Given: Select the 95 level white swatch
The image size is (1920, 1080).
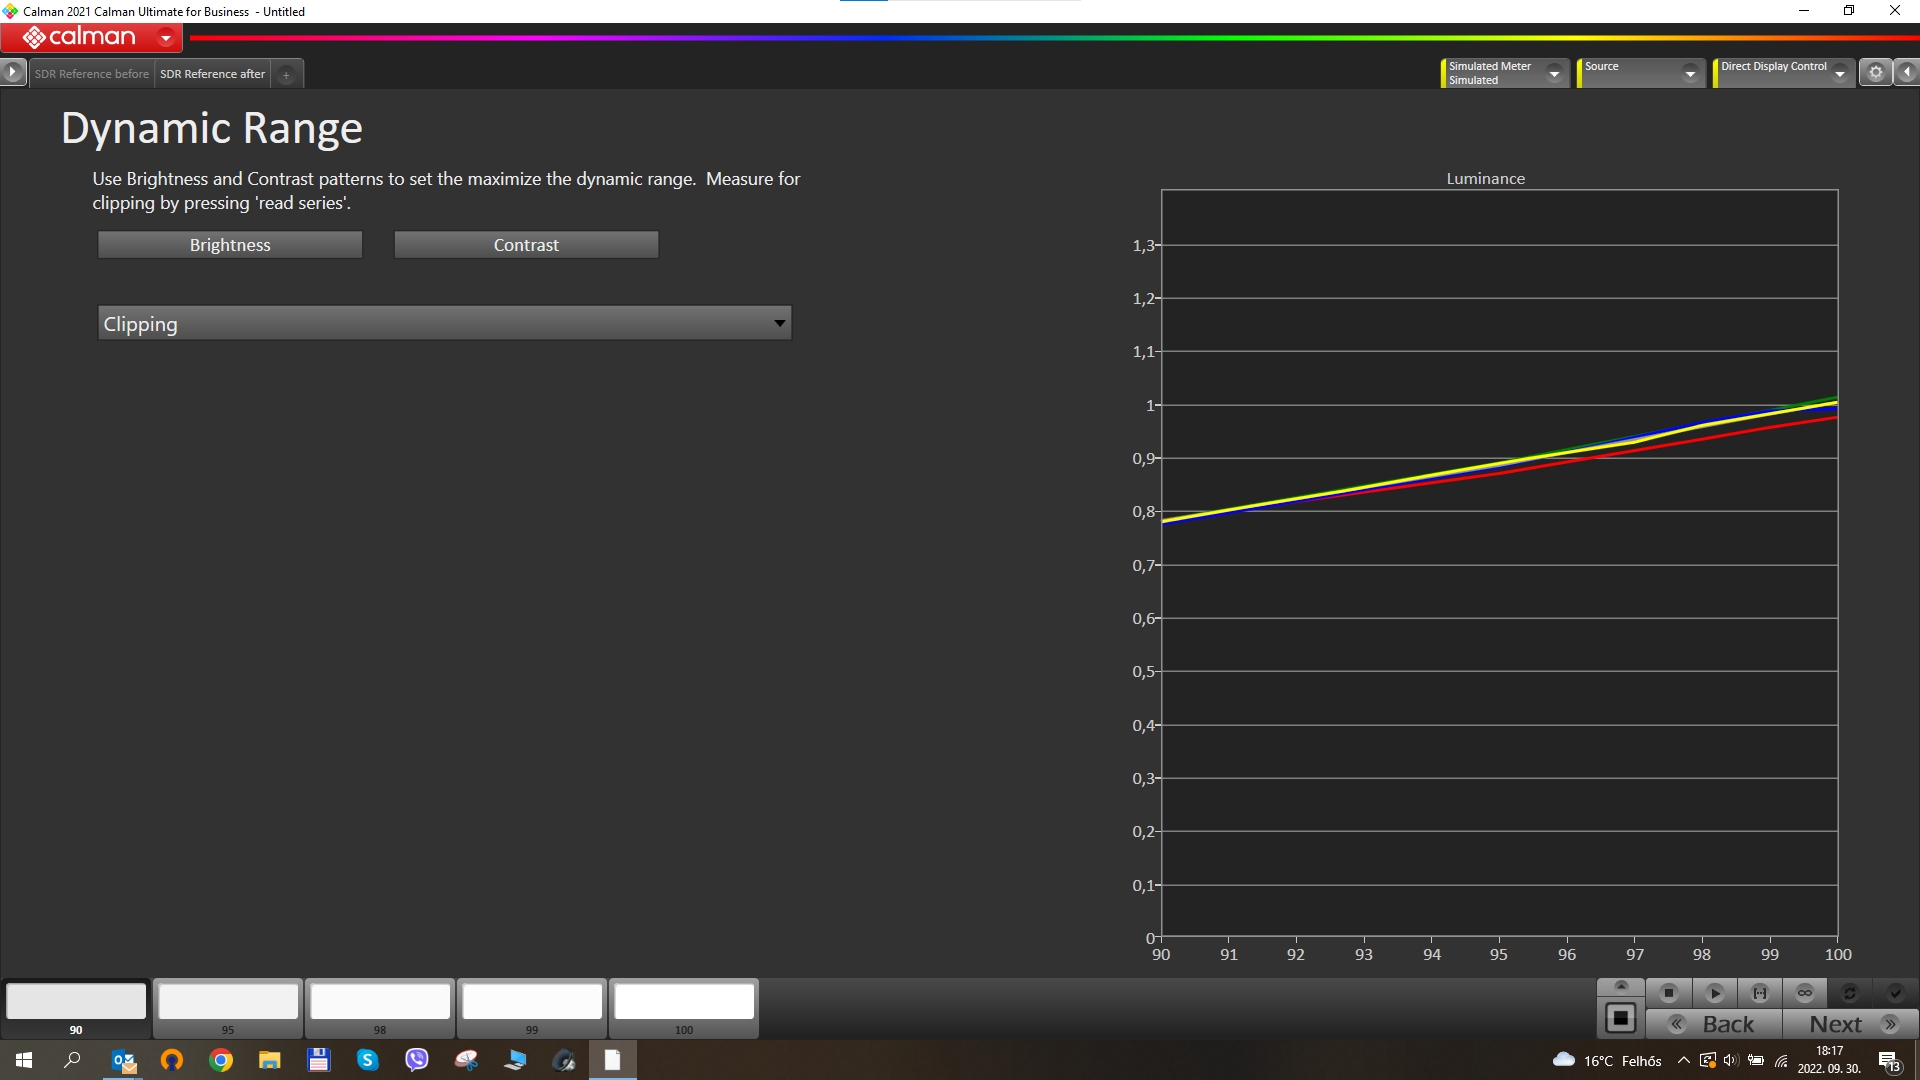Looking at the screenshot, I should point(228,1002).
